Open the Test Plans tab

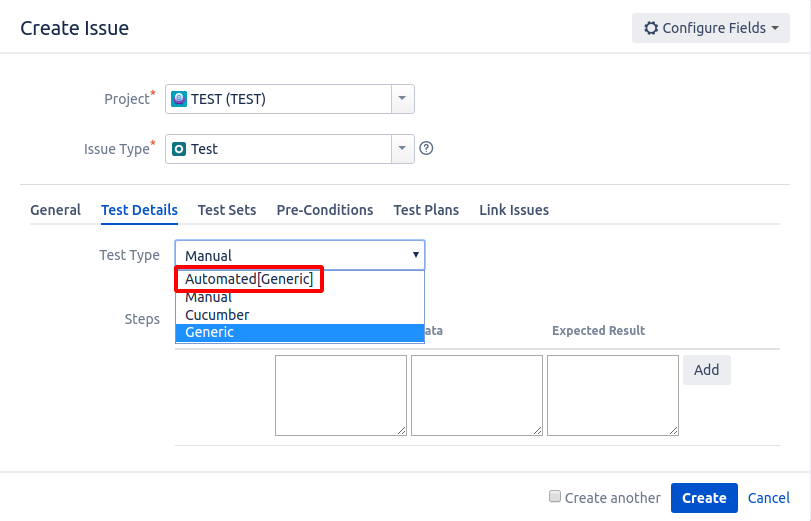tap(426, 210)
